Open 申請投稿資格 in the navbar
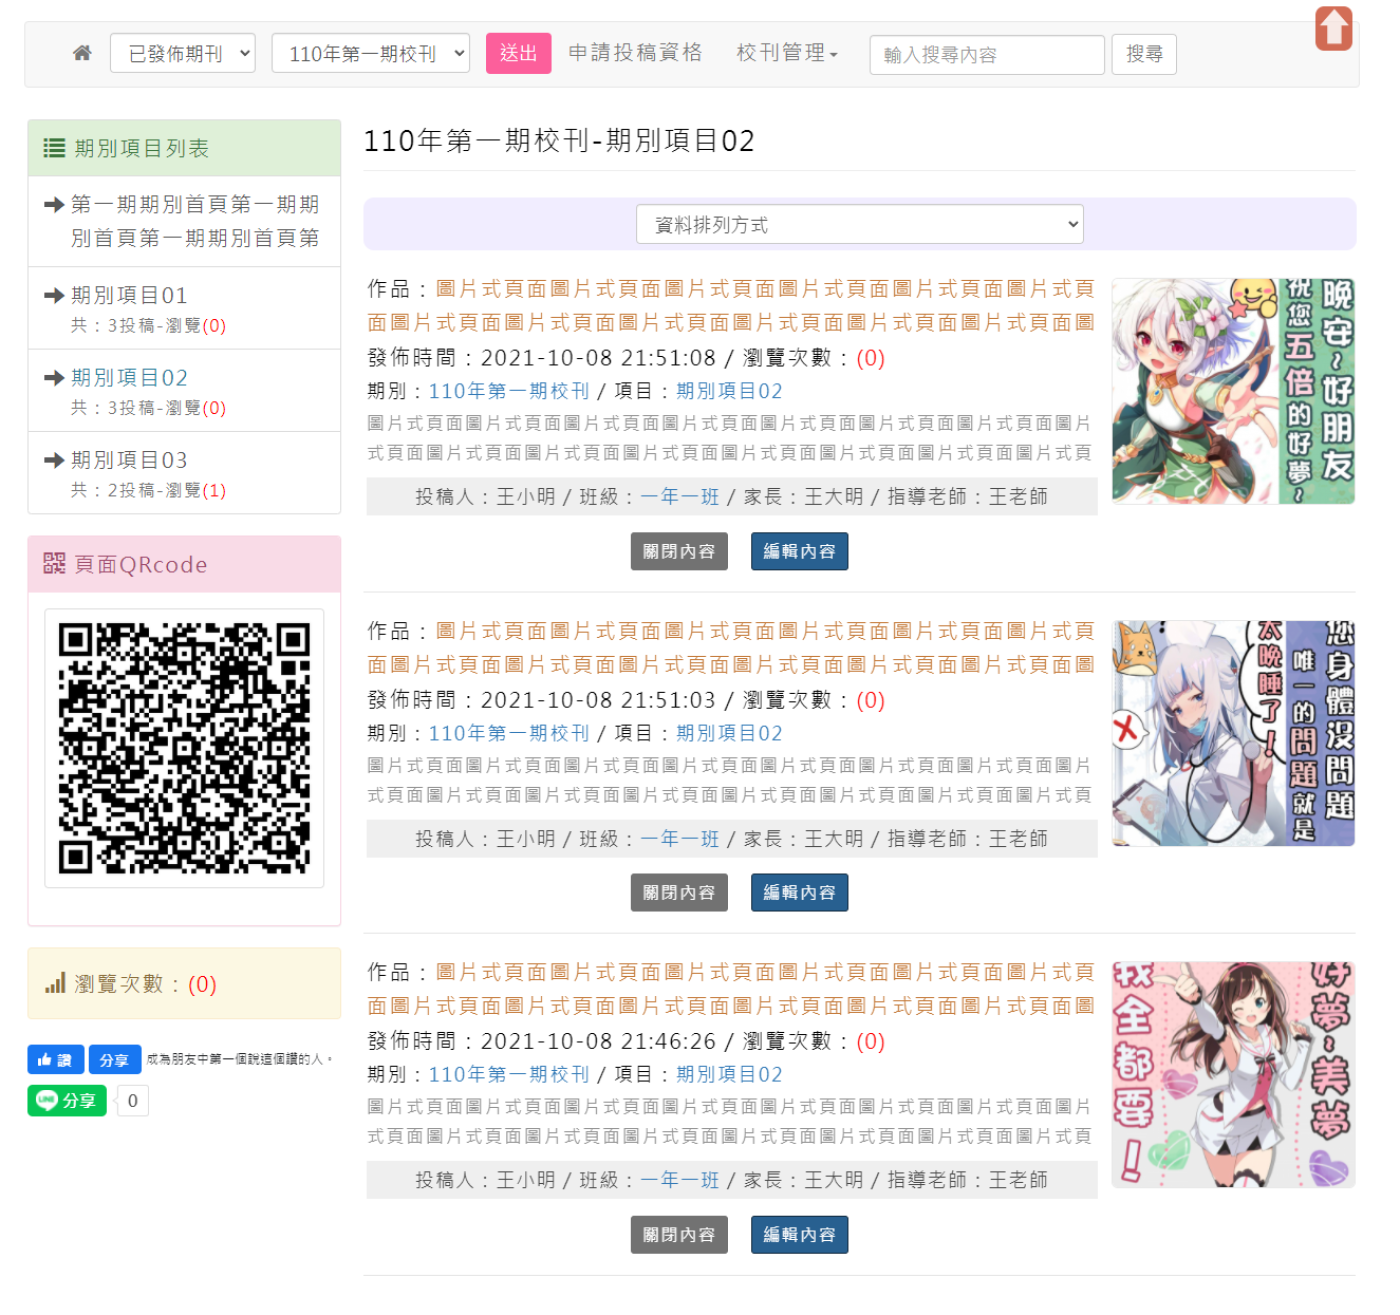 coord(635,53)
